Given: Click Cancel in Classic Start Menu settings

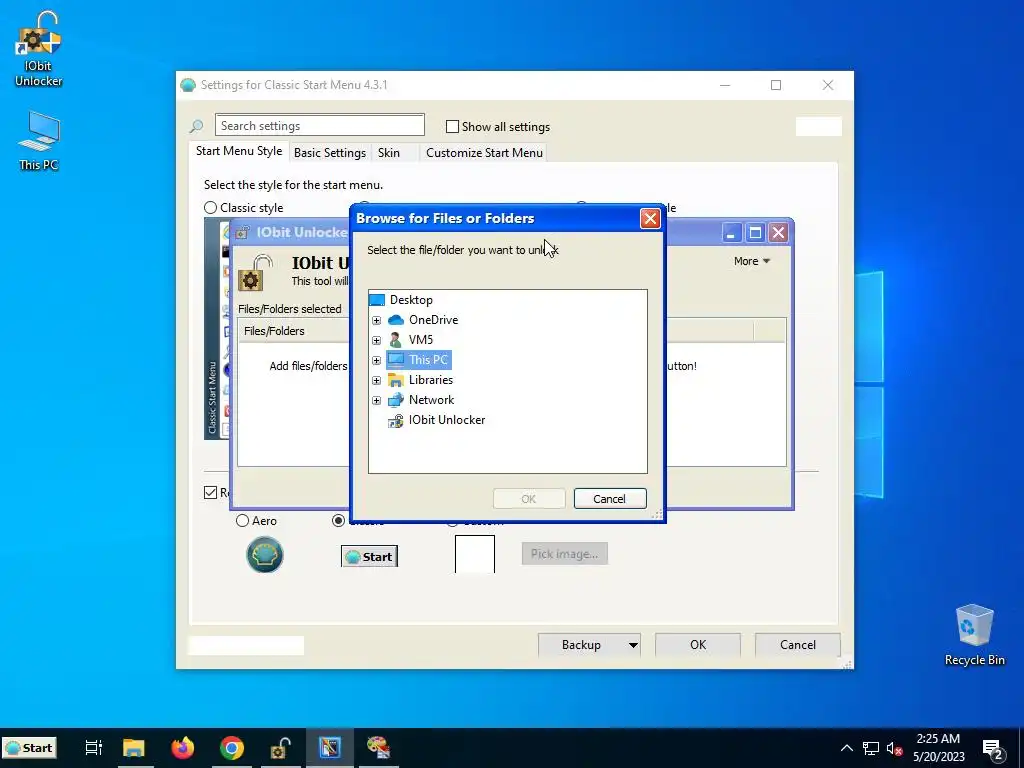Looking at the screenshot, I should tap(797, 645).
